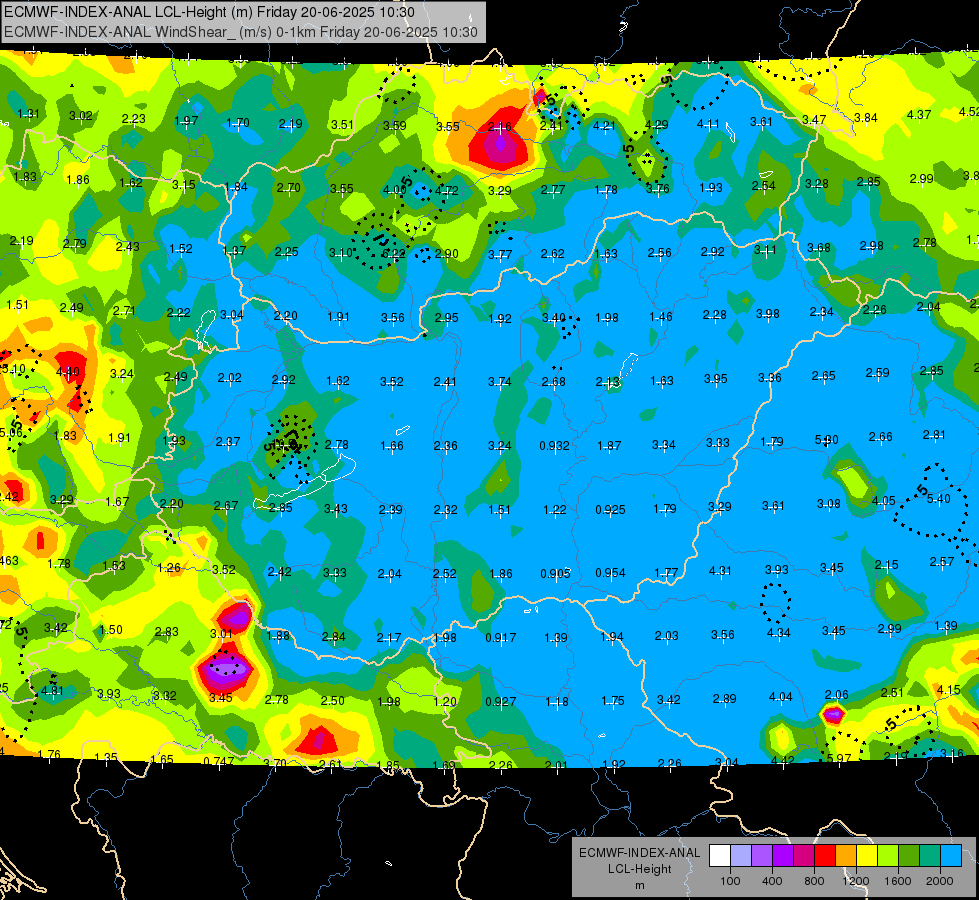Click the wind shear value 4.37
This screenshot has width=979, height=900.
(x=918, y=114)
